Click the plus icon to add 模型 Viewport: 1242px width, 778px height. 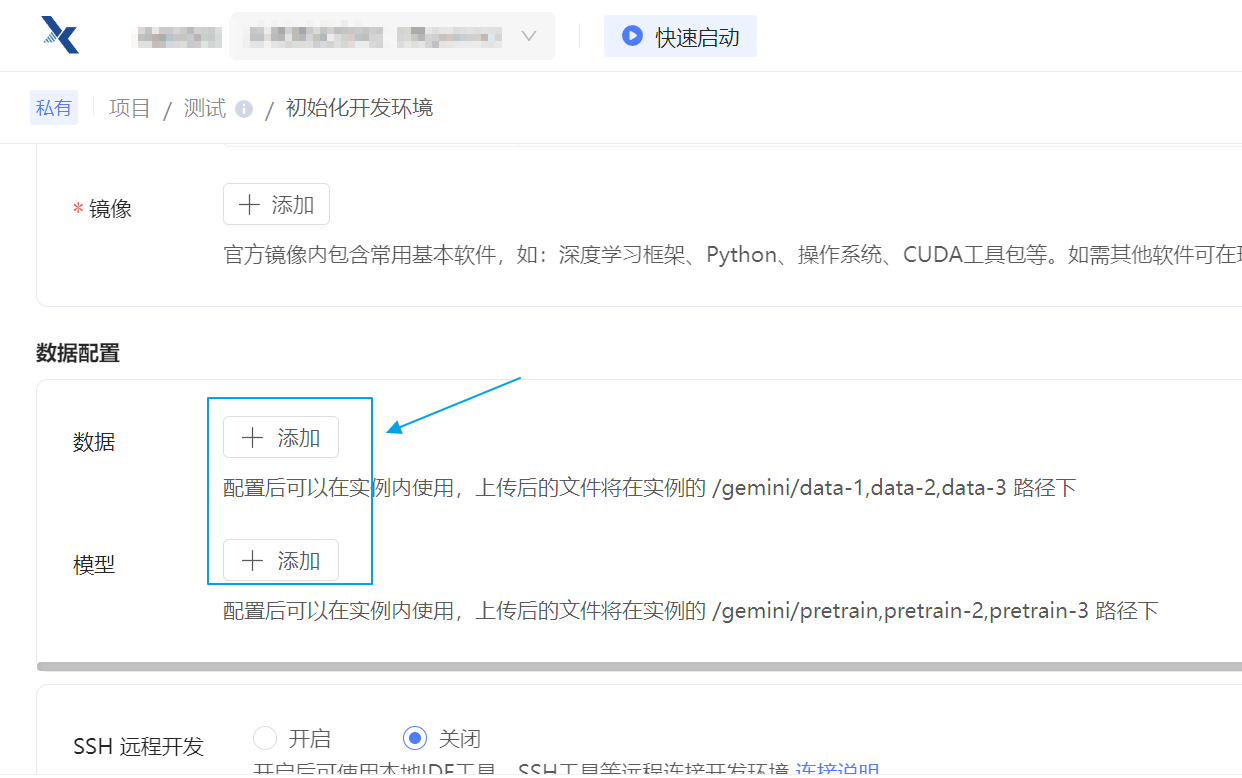(253, 561)
